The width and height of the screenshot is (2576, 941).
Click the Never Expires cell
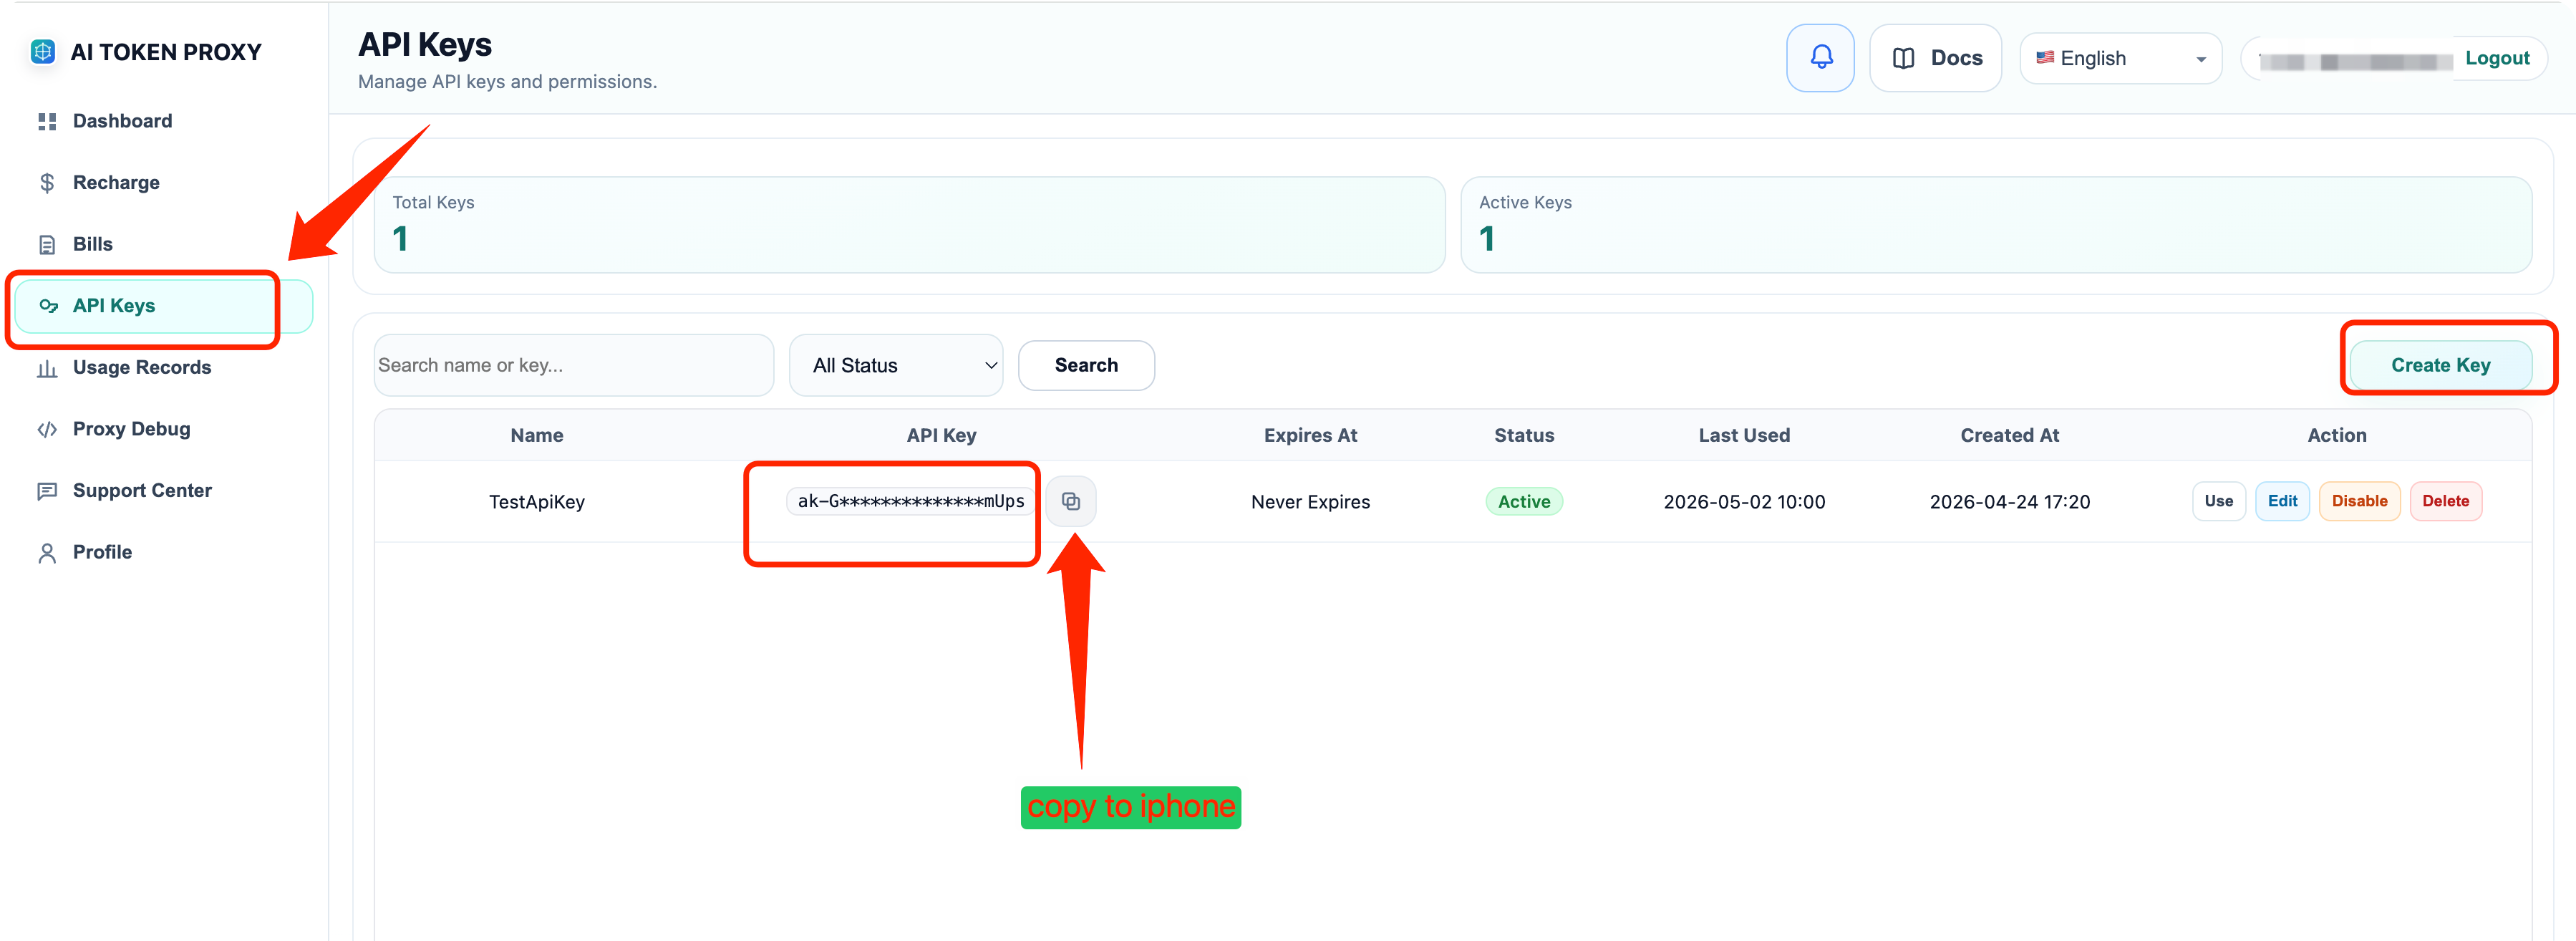point(1310,503)
